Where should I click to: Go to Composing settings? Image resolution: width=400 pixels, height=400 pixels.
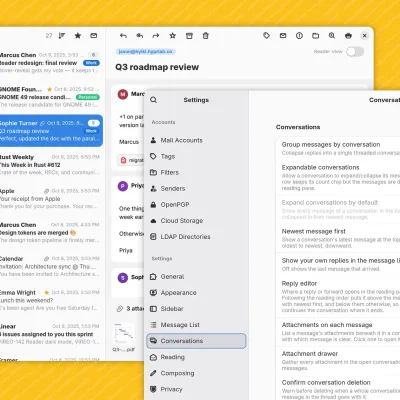[196, 373]
